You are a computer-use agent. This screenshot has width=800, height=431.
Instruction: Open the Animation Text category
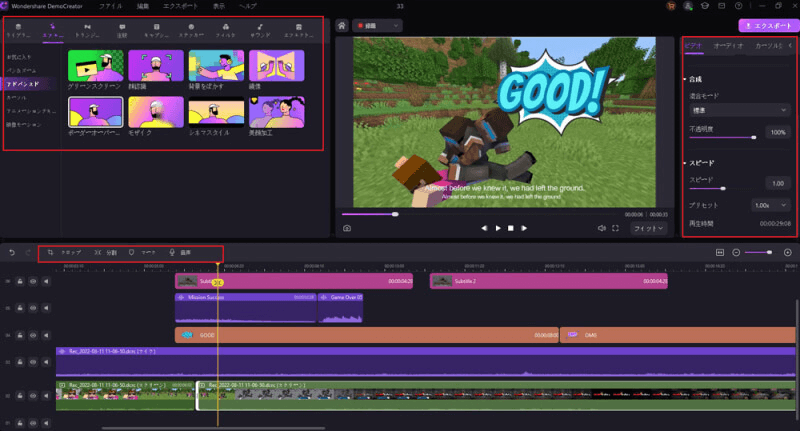(x=31, y=111)
